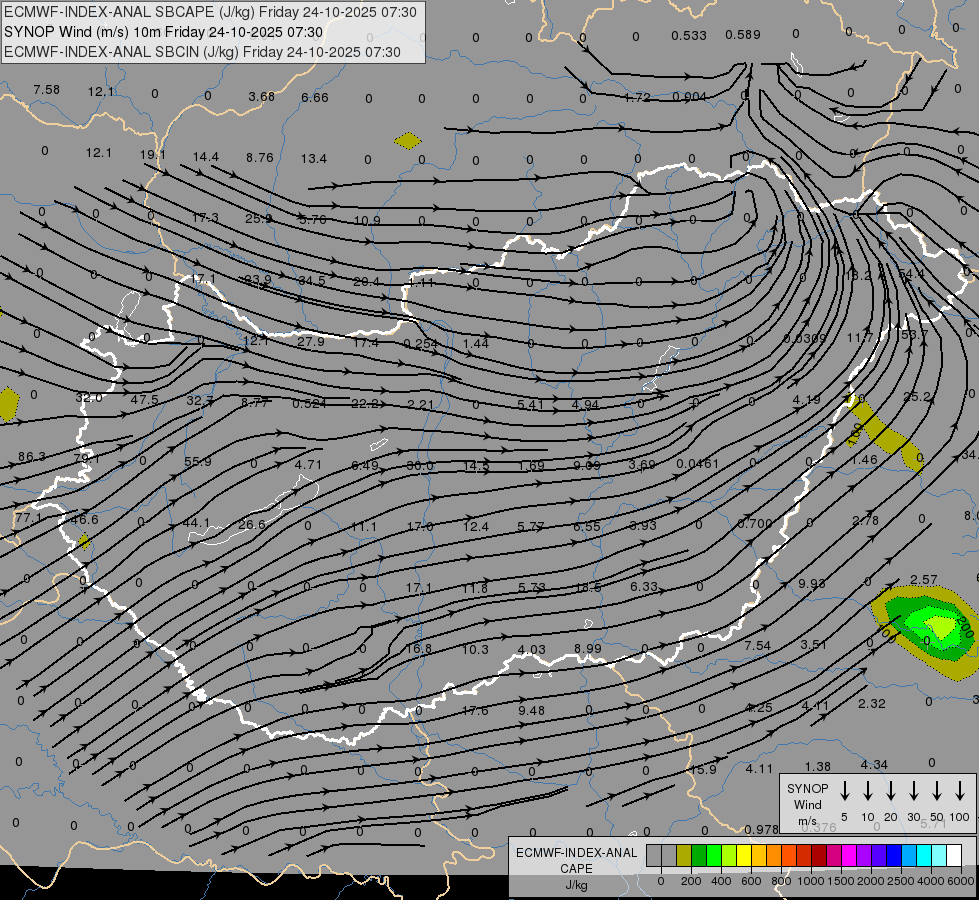
Task: Click the grid value 0.589
Action: click(x=743, y=35)
